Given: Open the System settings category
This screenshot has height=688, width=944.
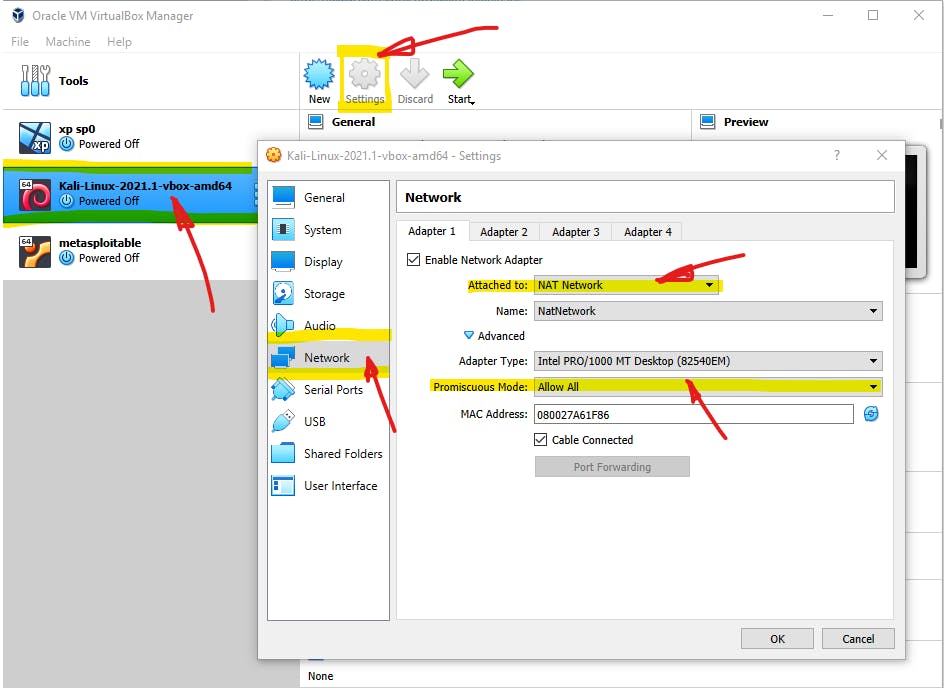Looking at the screenshot, I should pos(328,229).
